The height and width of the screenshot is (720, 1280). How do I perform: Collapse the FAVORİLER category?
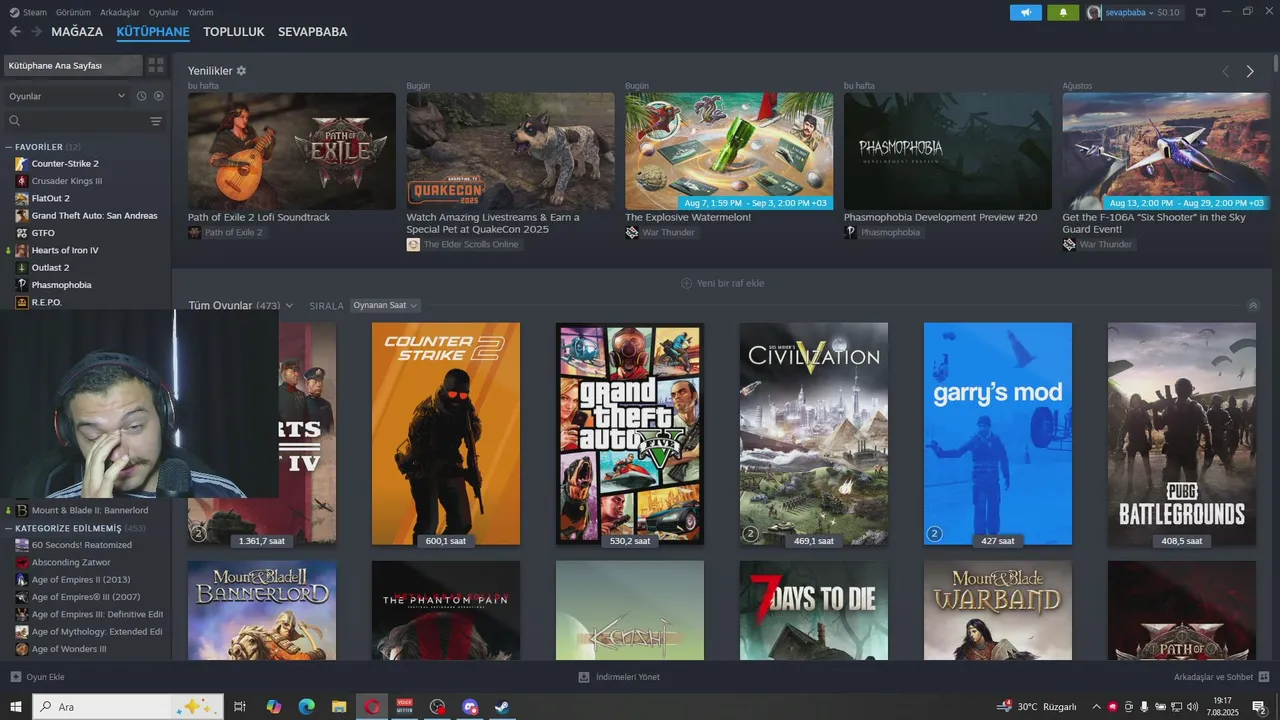(9, 146)
